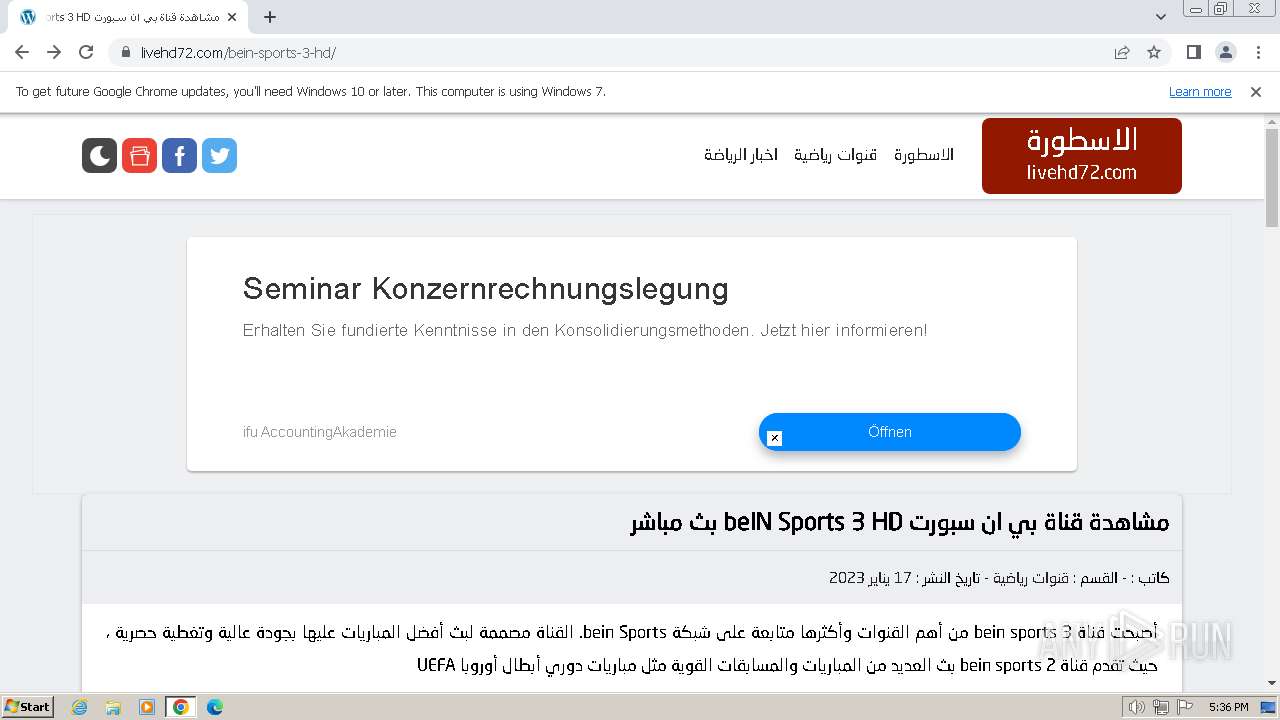Open Seminar Konzernrechnungslegung ad headline
The width and height of the screenshot is (1280, 720).
(x=485, y=289)
